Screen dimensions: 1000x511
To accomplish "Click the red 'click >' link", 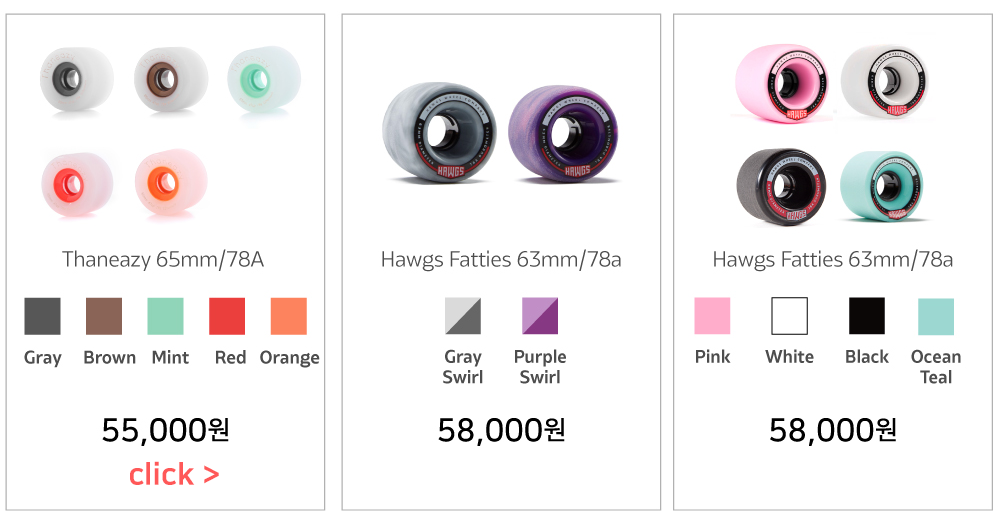I will tap(174, 474).
